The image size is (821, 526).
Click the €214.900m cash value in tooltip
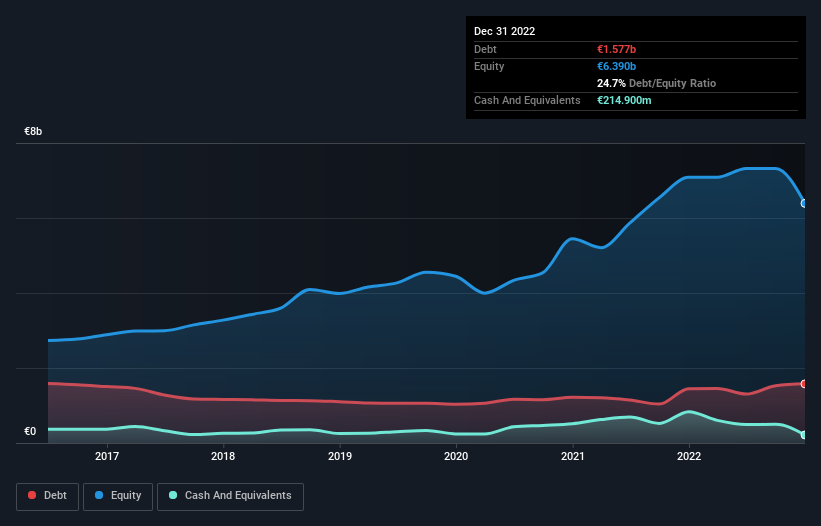tap(624, 100)
